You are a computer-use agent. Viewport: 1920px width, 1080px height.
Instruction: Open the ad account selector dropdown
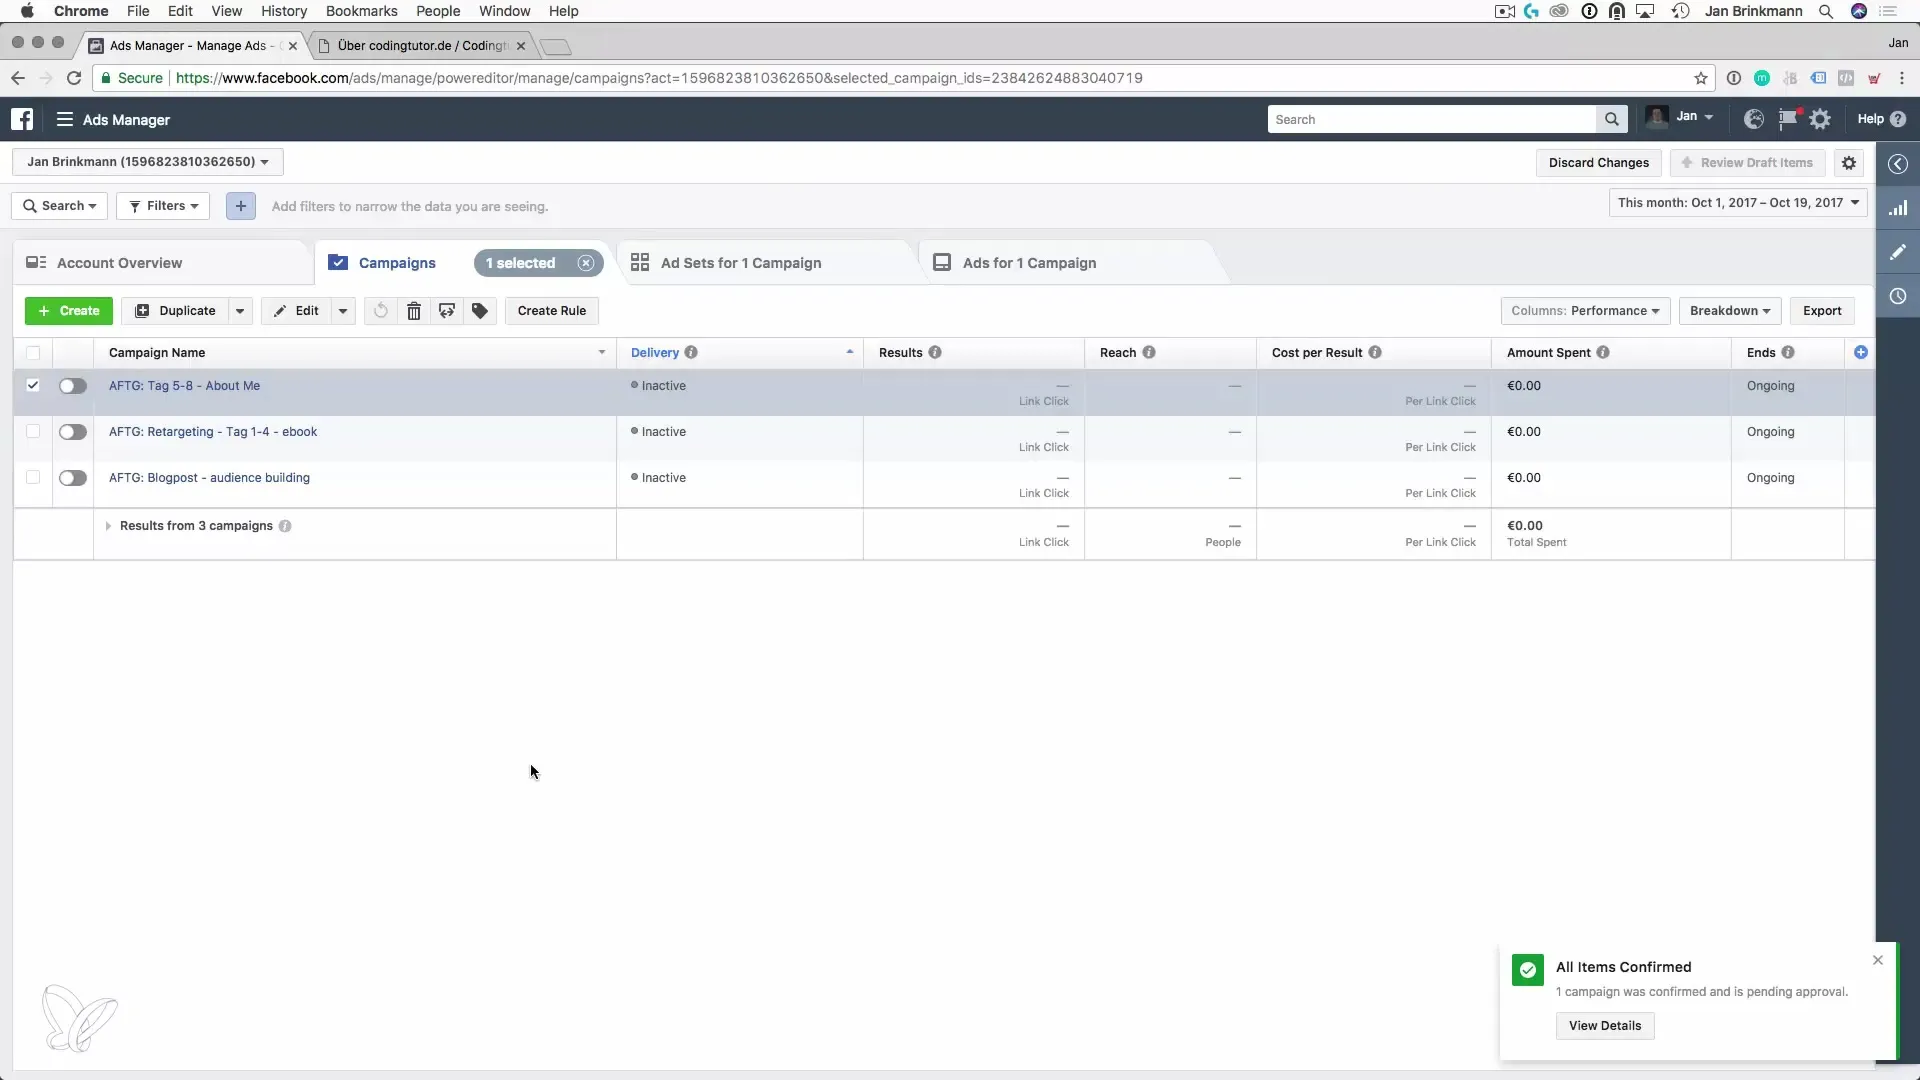(148, 162)
